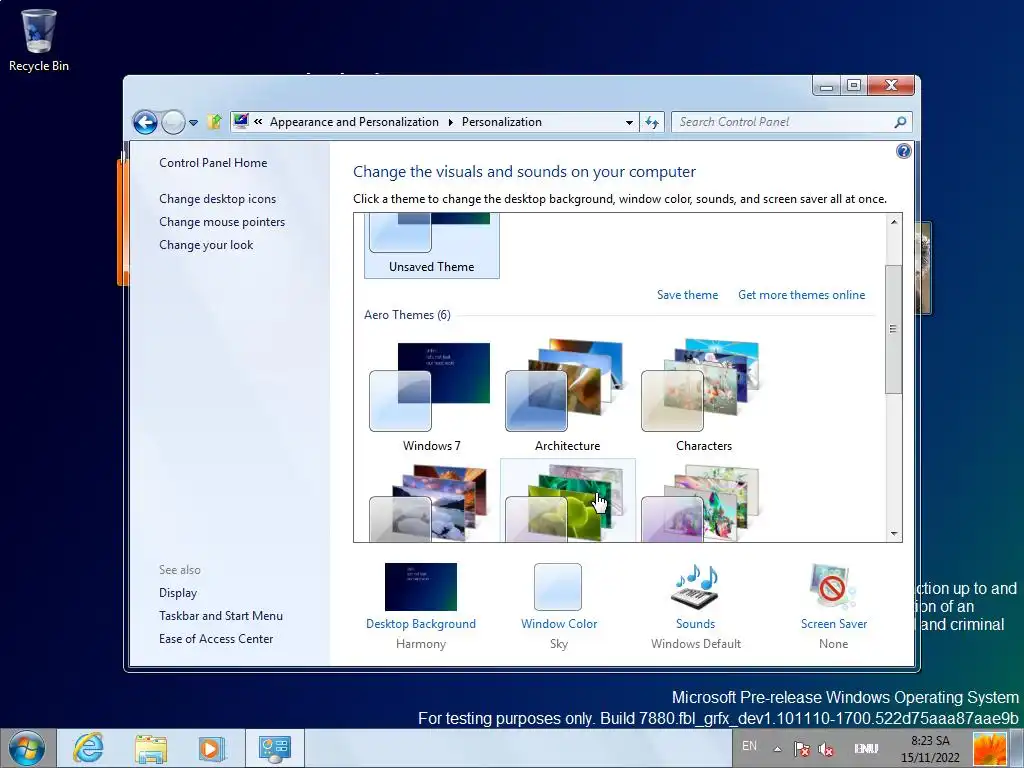Show hidden tray icons arrow
The image size is (1024, 768).
tap(777, 749)
